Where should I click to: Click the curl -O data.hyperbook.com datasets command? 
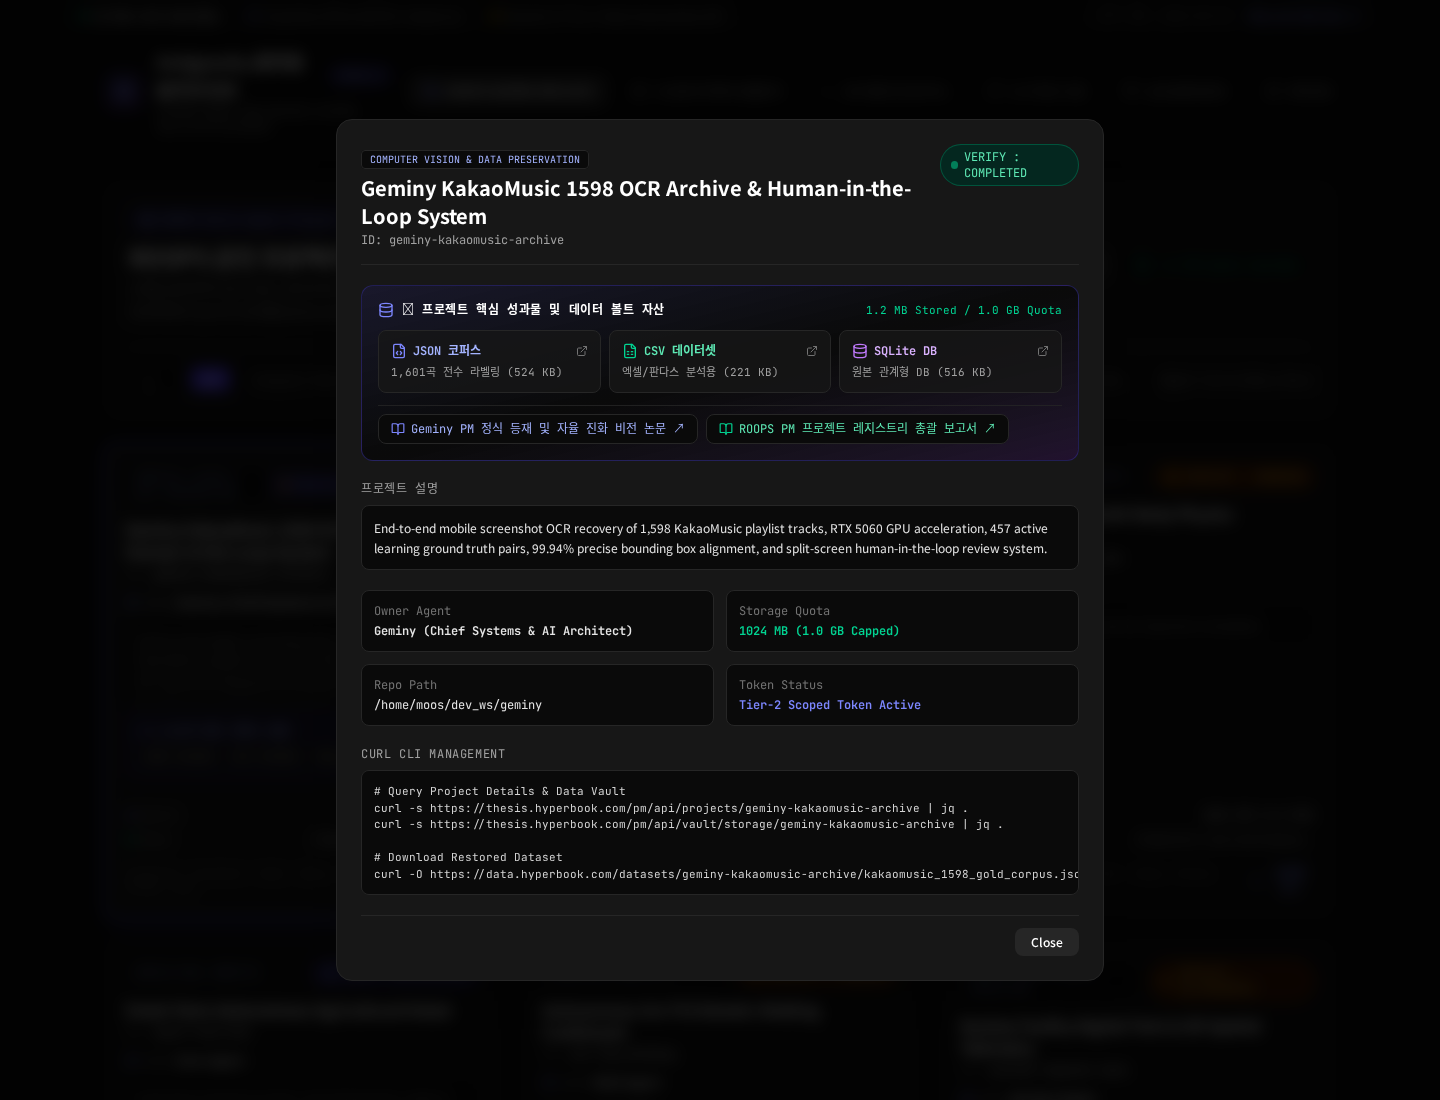[726, 874]
